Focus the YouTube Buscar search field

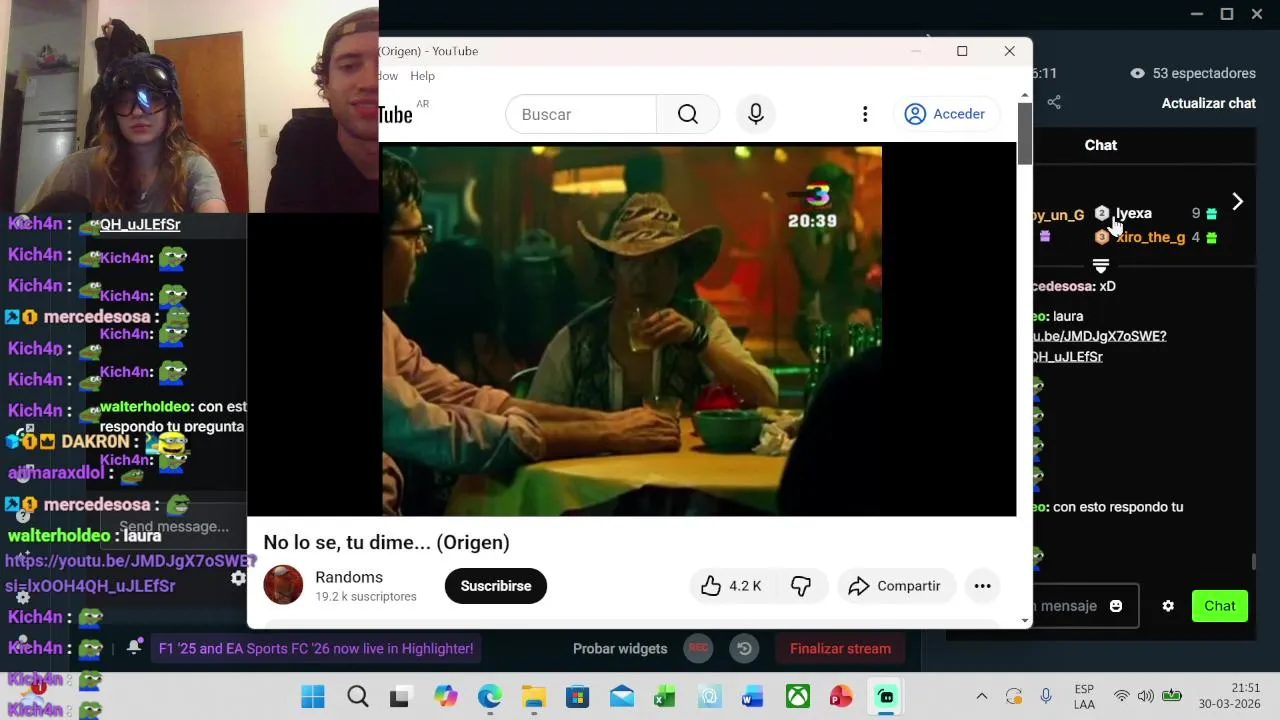(581, 114)
